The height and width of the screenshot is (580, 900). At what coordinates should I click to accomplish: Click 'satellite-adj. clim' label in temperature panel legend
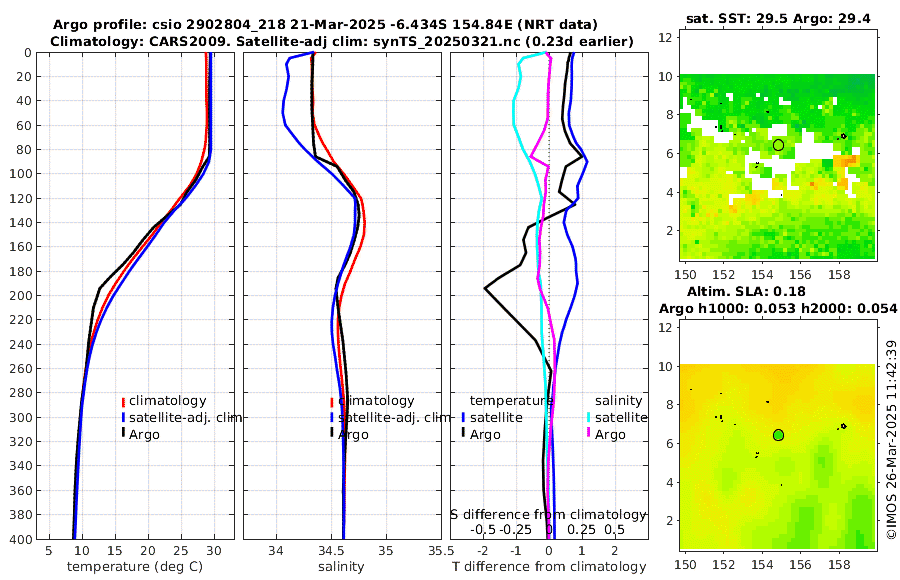(x=185, y=417)
